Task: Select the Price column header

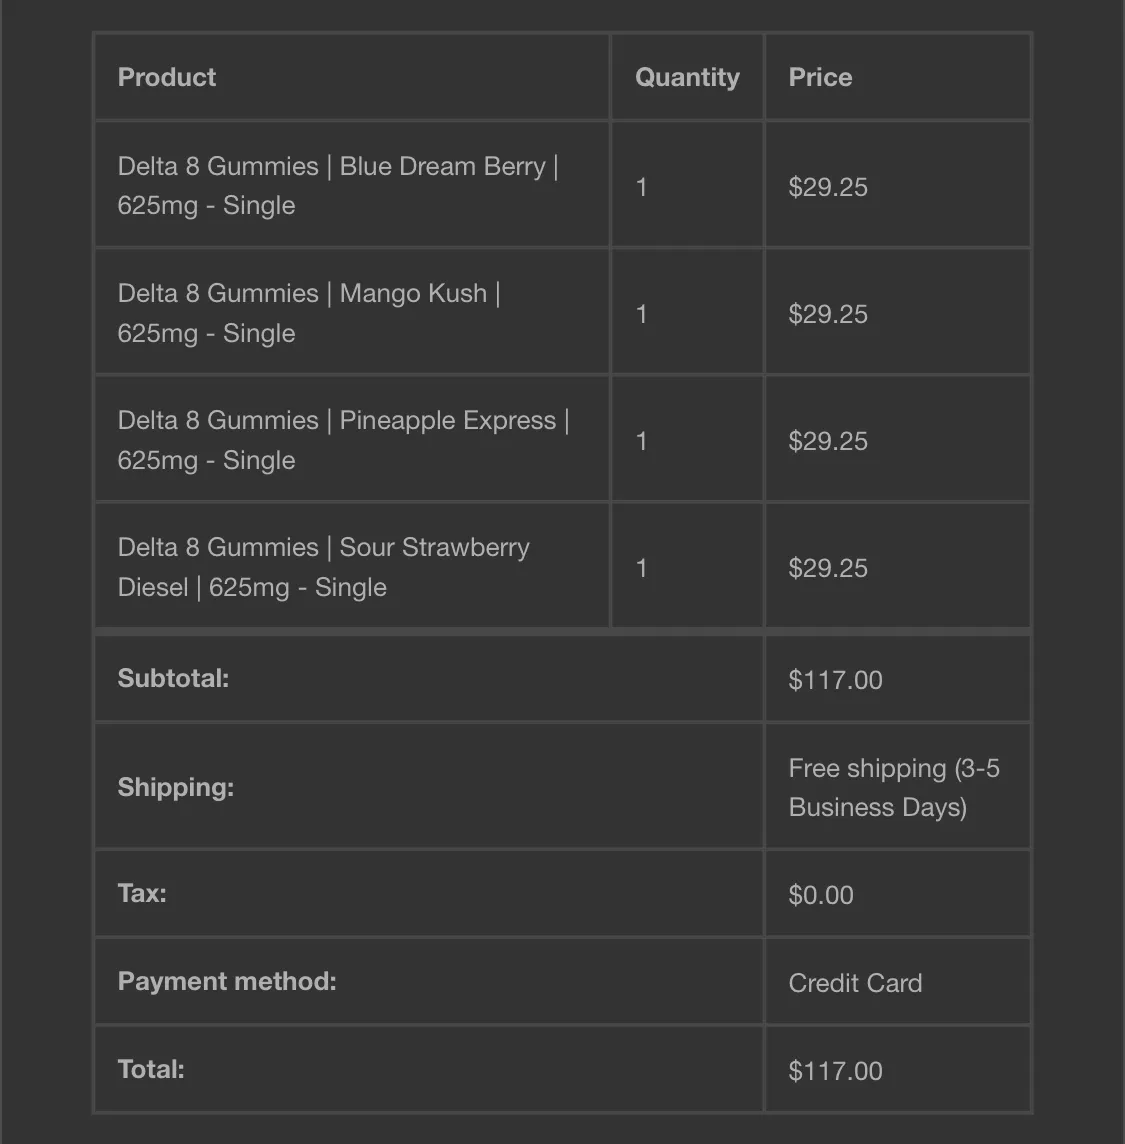Action: (820, 77)
